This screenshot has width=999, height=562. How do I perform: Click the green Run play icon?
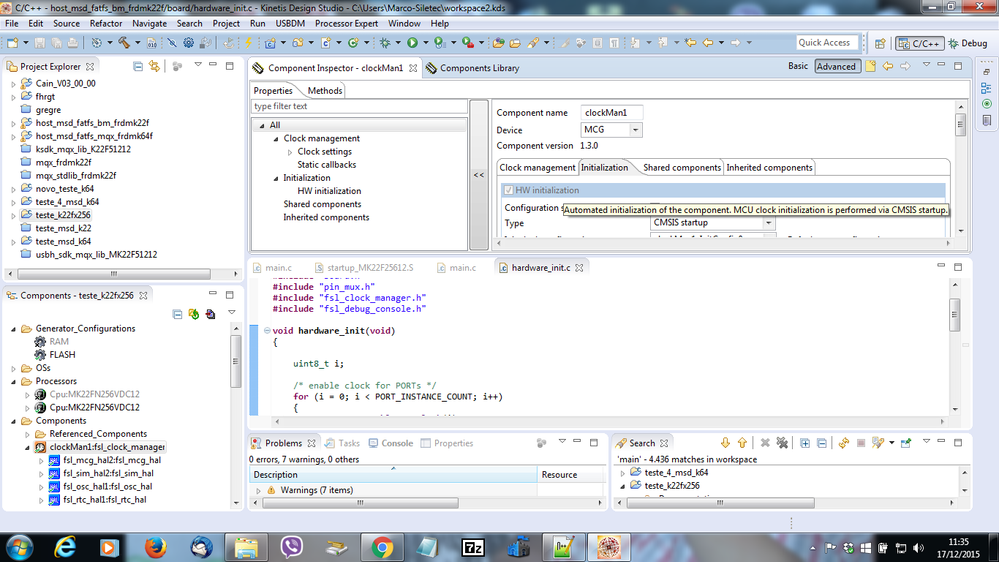pos(412,43)
